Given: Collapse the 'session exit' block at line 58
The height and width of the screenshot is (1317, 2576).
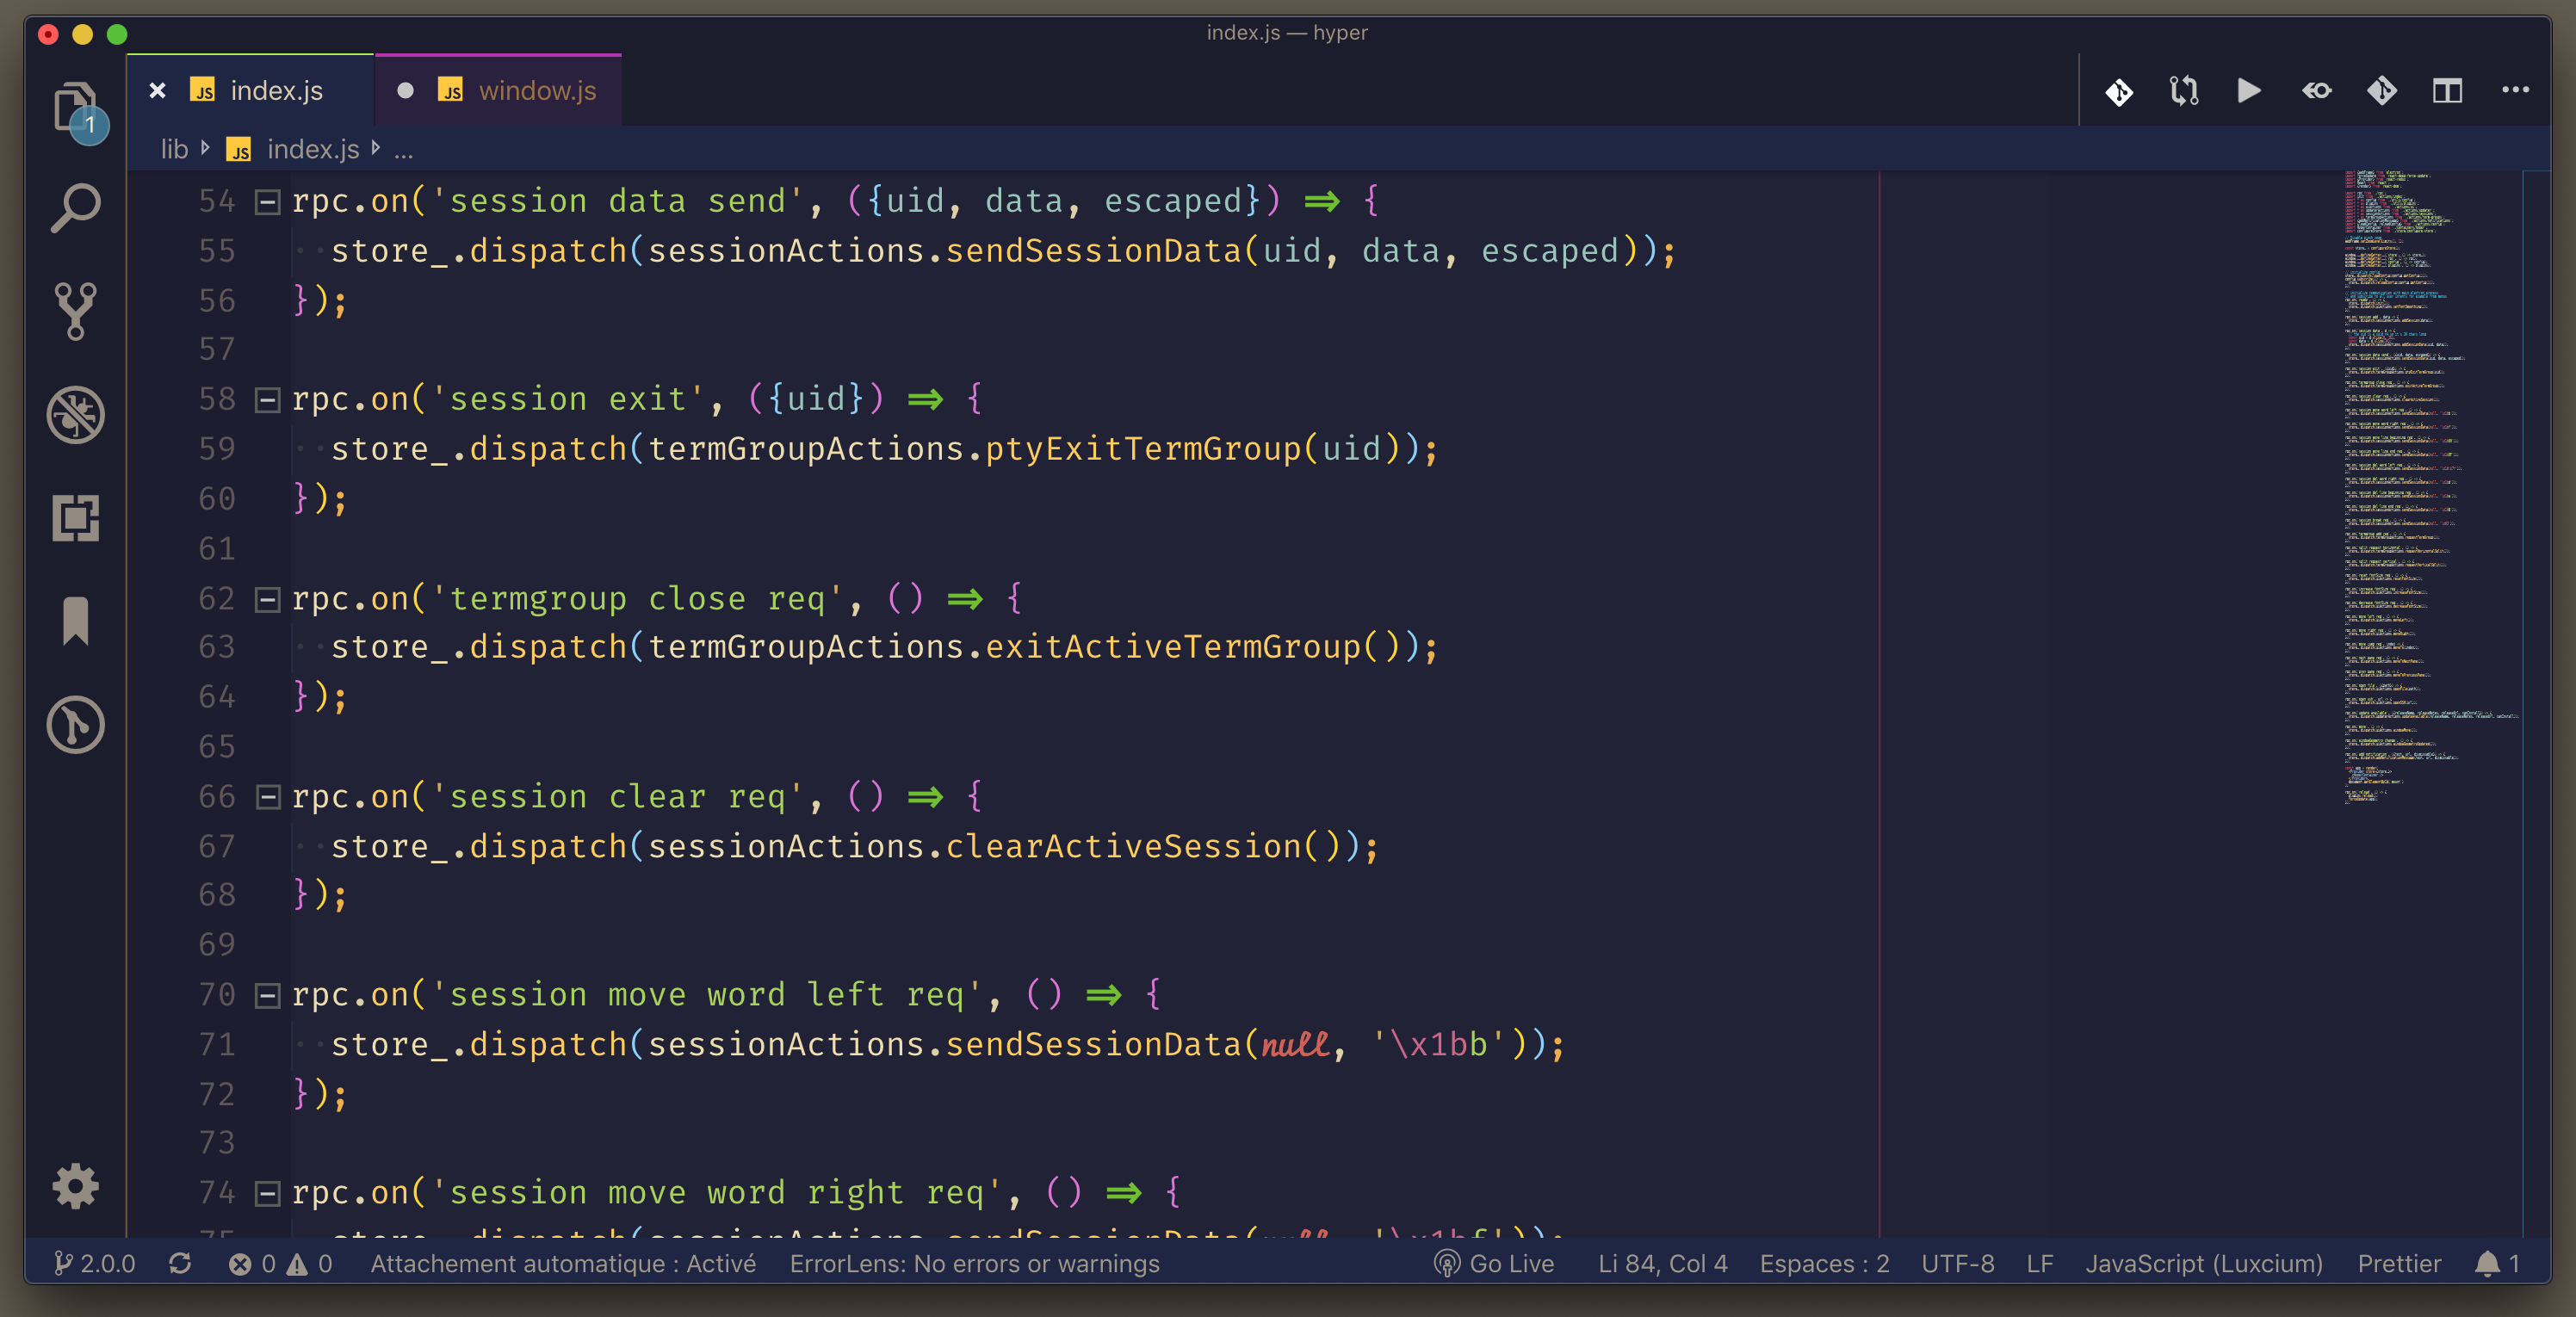Looking at the screenshot, I should click(267, 400).
